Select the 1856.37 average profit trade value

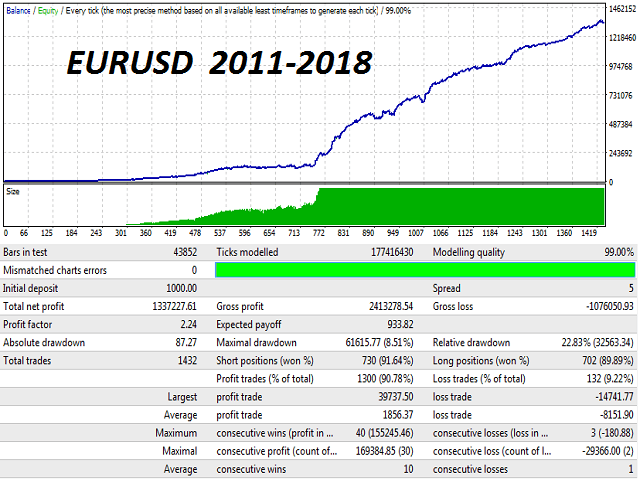pyautogui.click(x=398, y=415)
